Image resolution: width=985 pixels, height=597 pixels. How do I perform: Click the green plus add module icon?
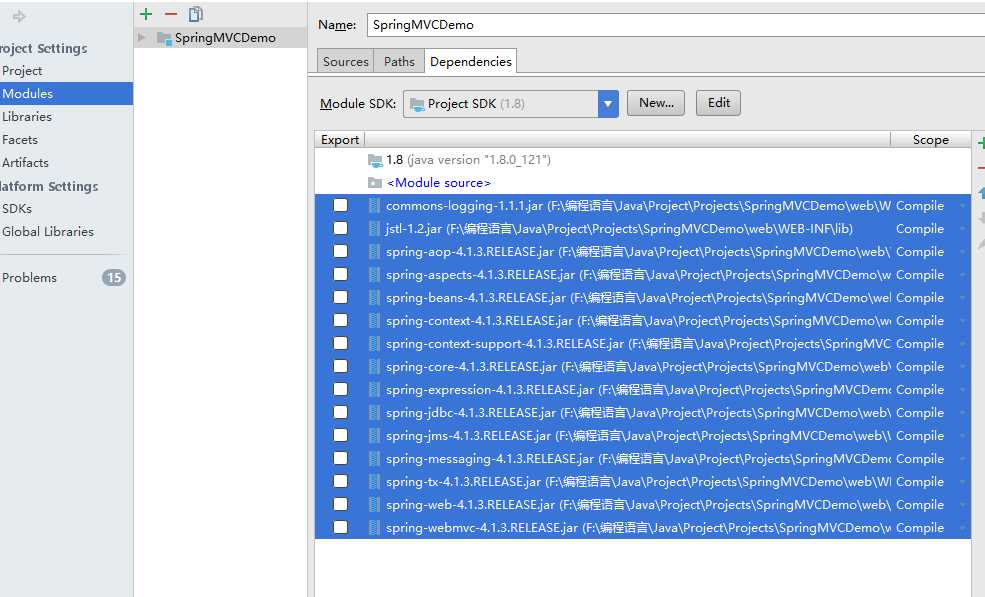point(146,14)
